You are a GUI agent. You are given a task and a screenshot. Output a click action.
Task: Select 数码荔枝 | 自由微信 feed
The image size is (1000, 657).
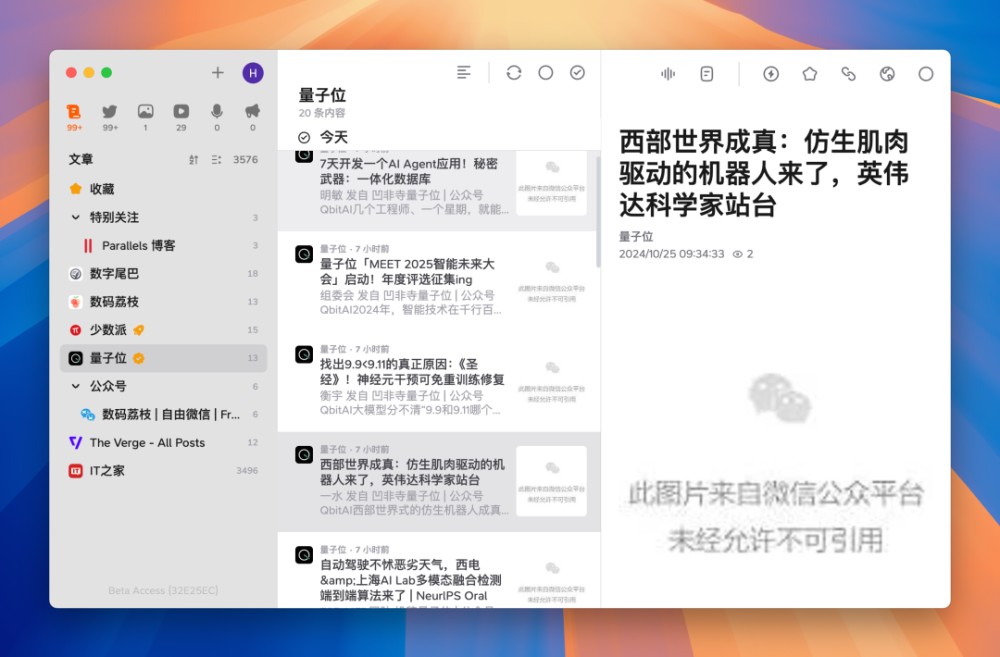click(163, 414)
